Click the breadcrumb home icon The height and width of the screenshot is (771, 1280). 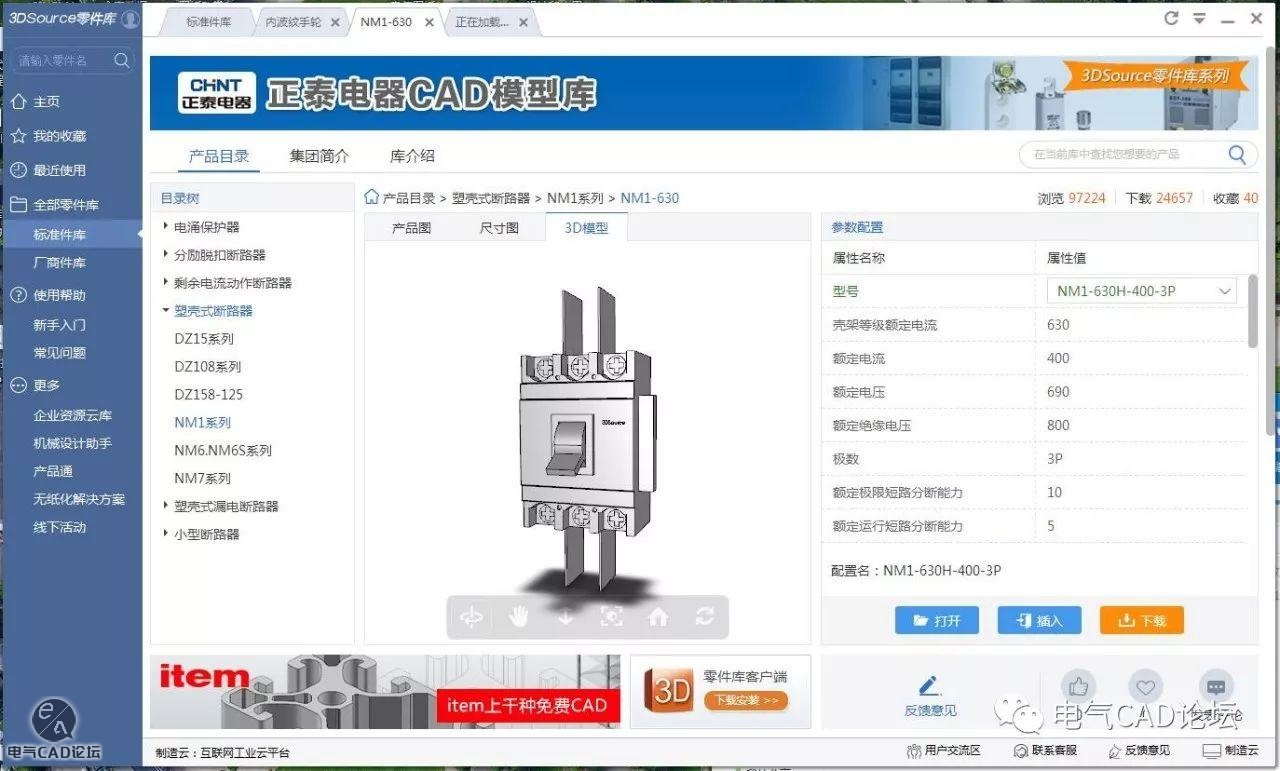(x=372, y=197)
